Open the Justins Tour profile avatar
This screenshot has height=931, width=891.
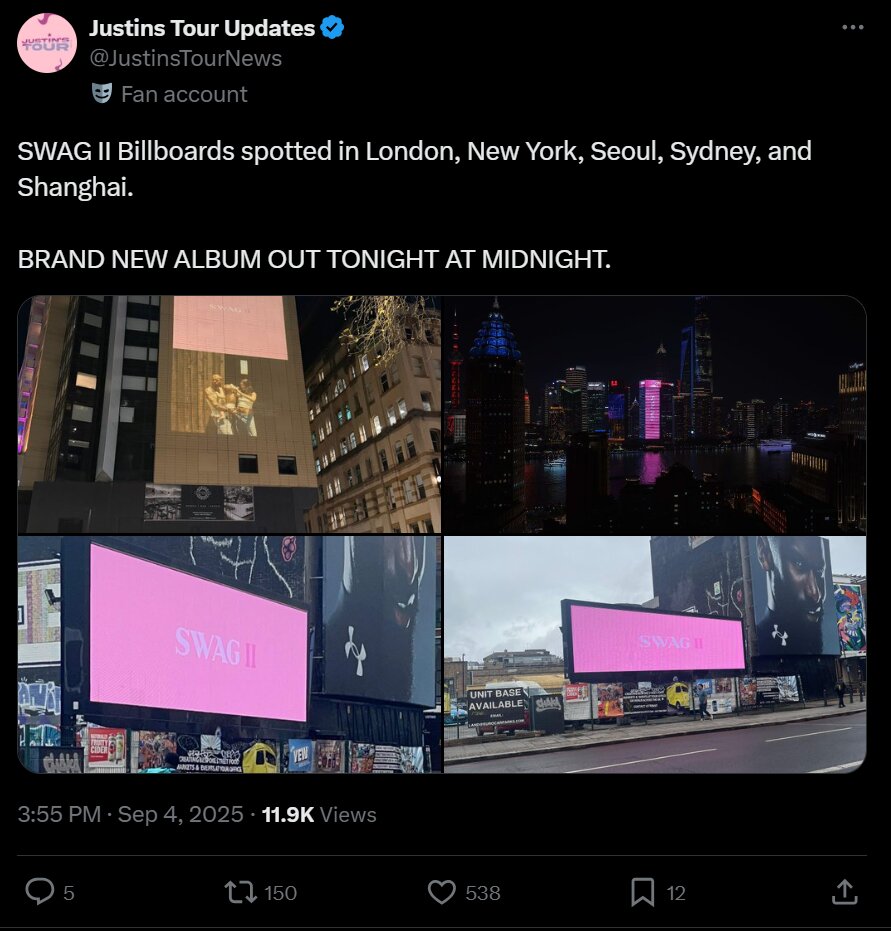[47, 43]
